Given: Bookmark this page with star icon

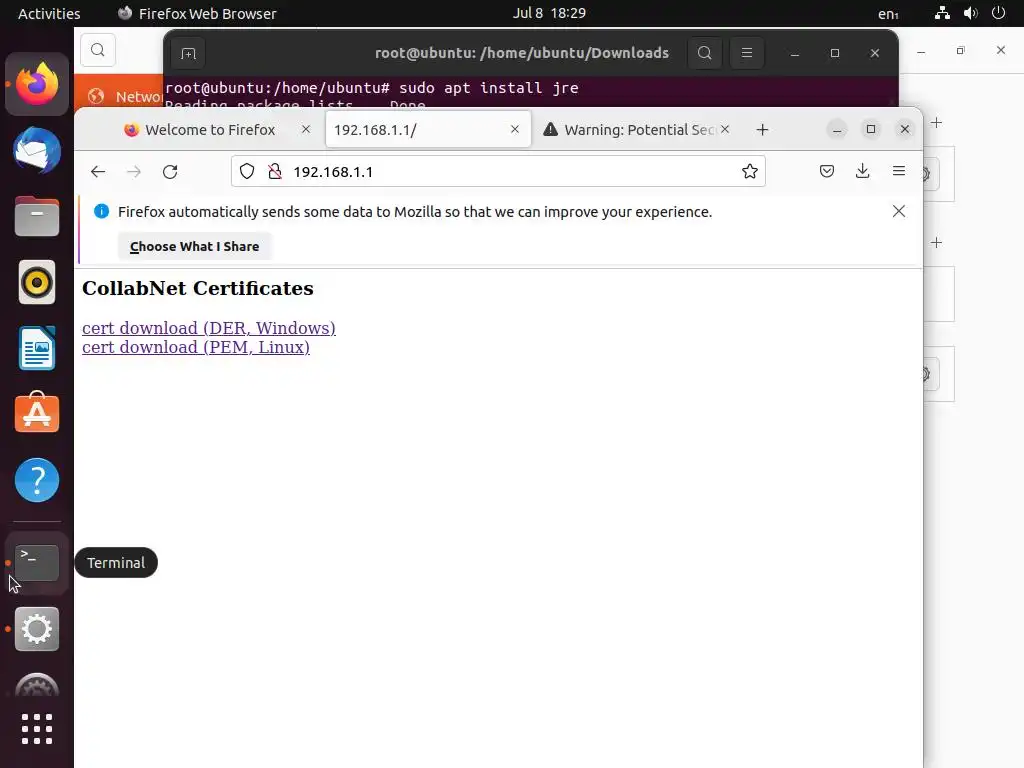Looking at the screenshot, I should pos(750,172).
